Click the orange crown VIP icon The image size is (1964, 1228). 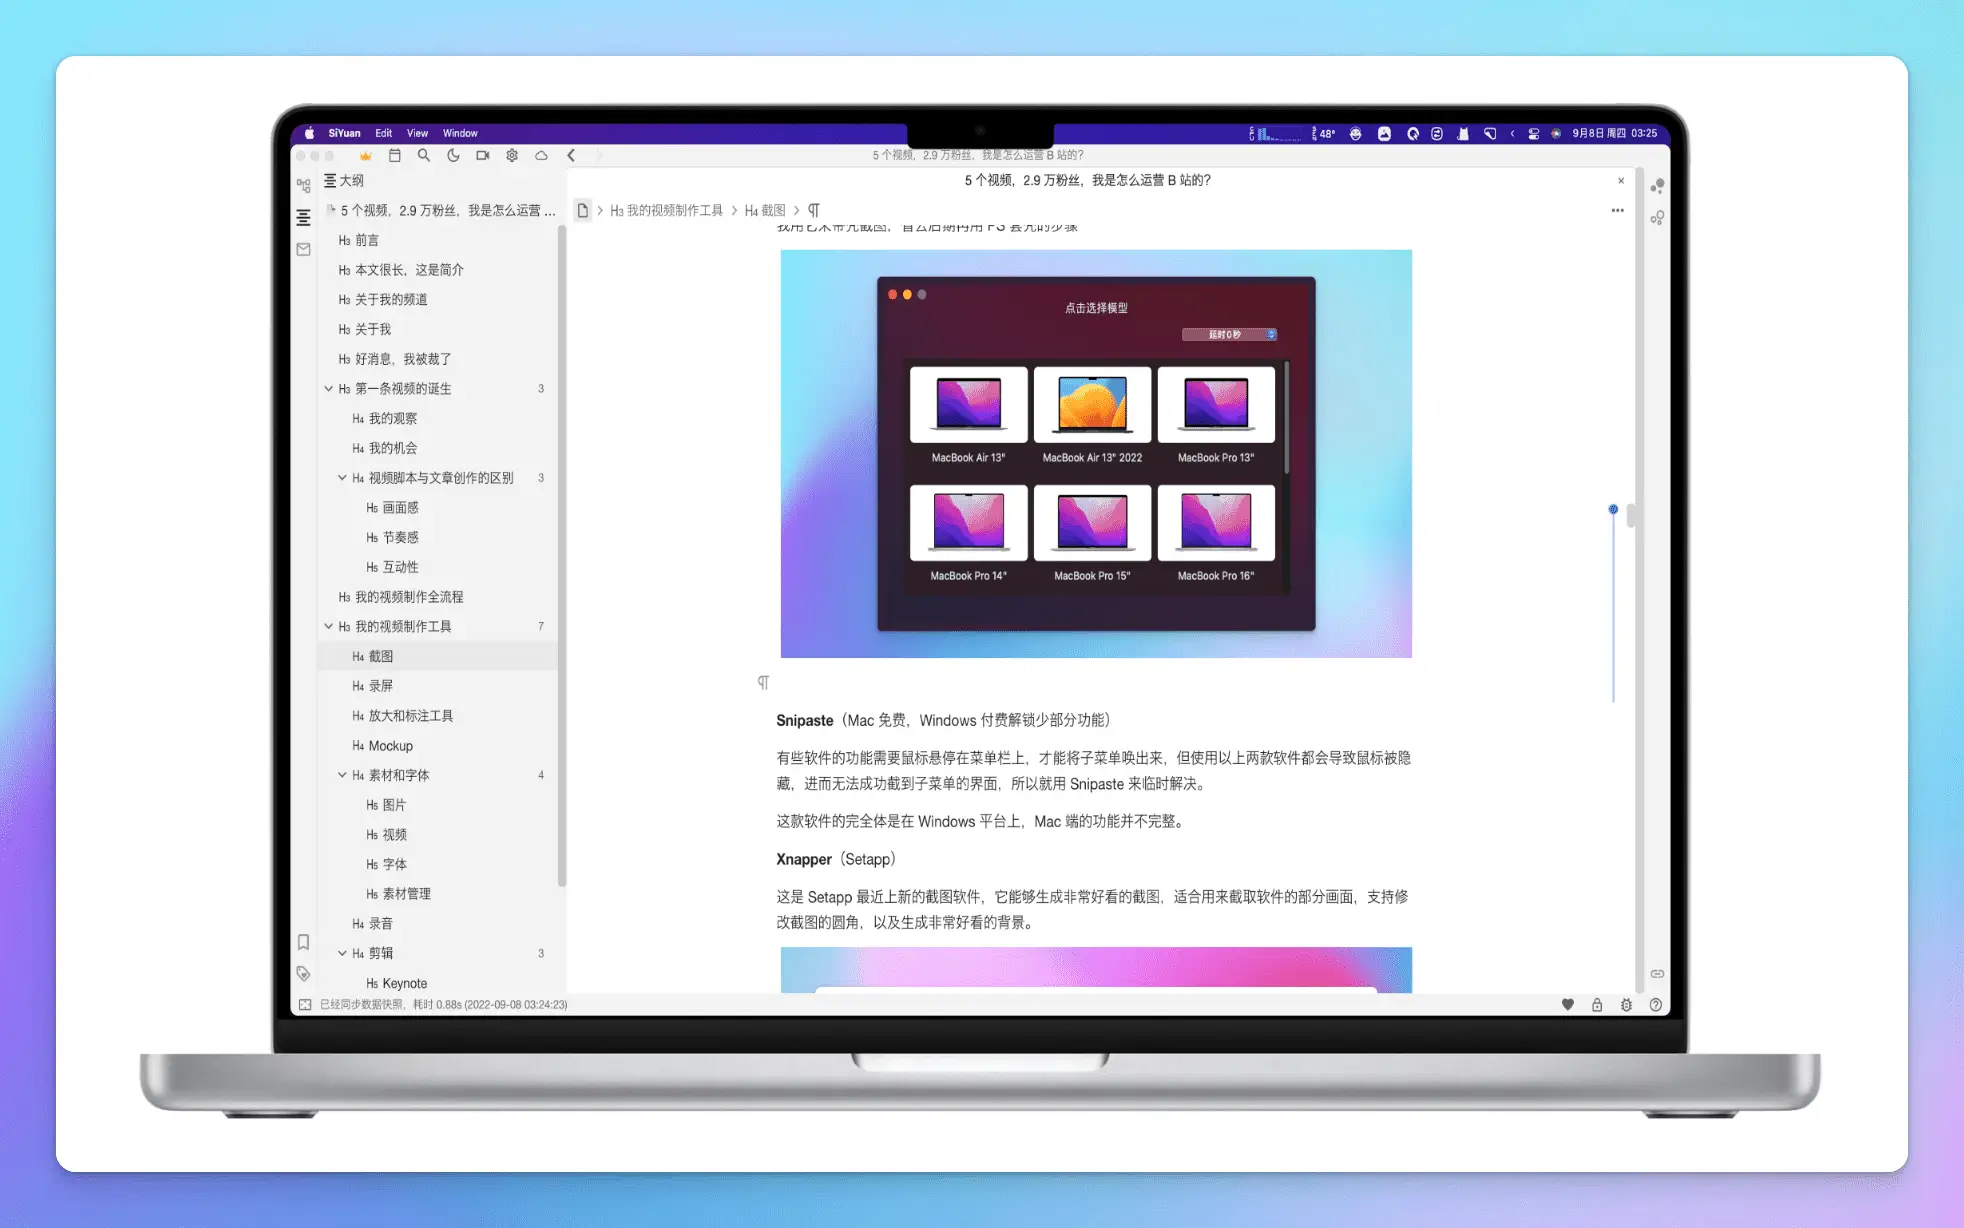coord(366,156)
